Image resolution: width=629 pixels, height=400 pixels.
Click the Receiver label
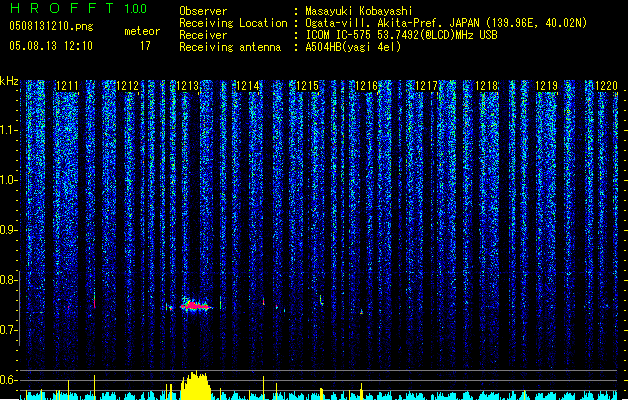click(203, 35)
